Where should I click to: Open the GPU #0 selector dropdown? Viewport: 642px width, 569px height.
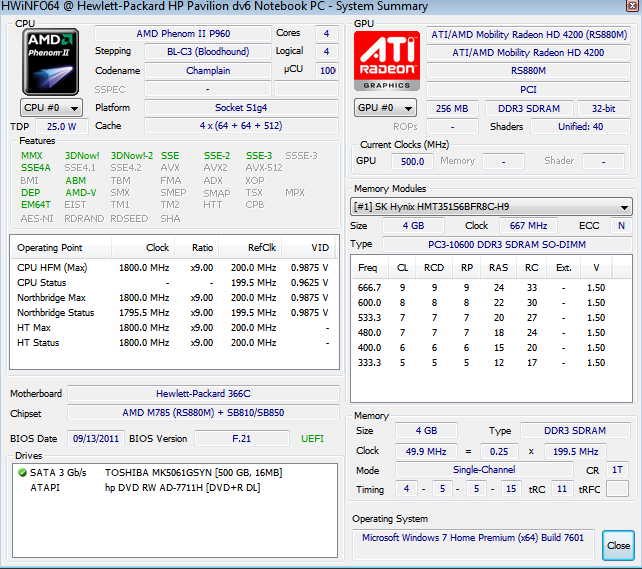point(385,108)
